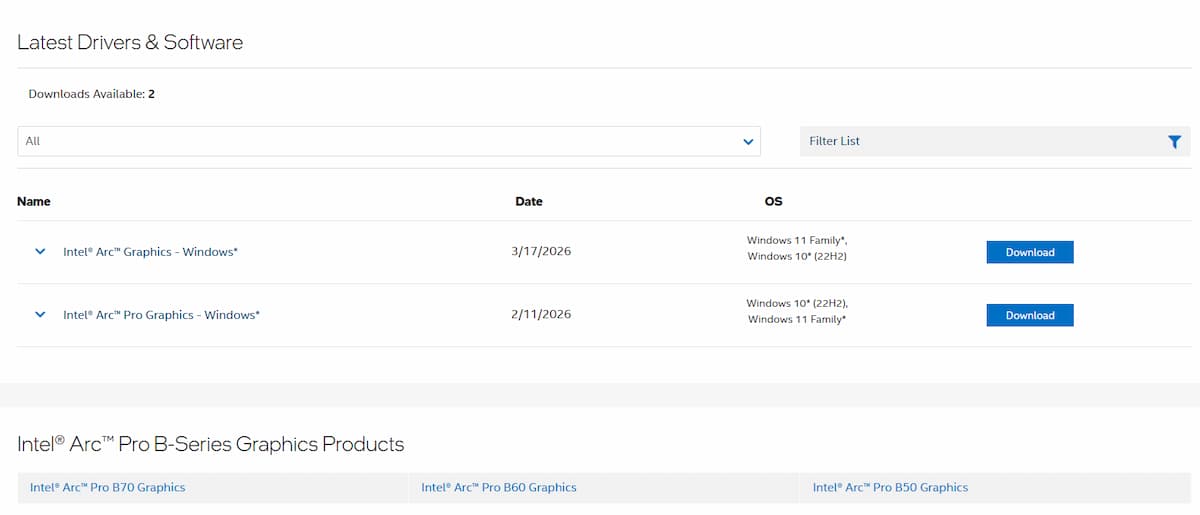Click the 'Latest Drivers & Software' heading
1200x515 pixels.
click(130, 42)
